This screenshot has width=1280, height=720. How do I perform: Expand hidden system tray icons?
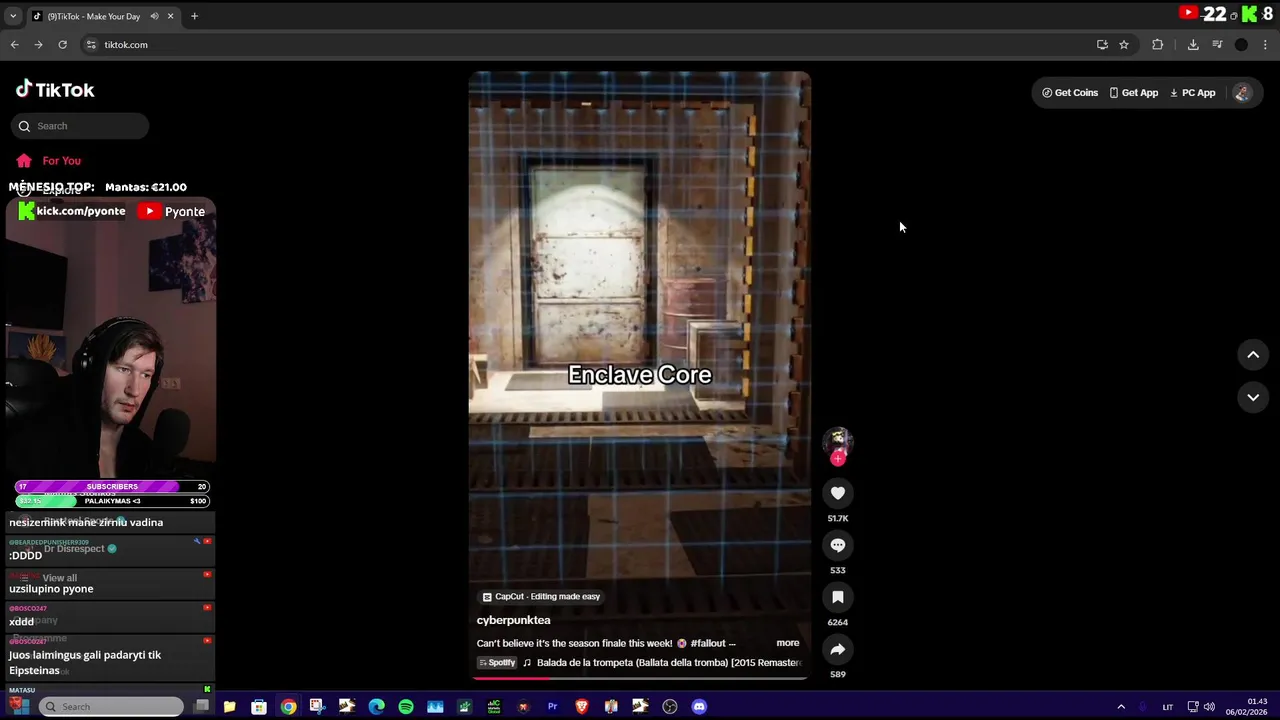click(1121, 707)
